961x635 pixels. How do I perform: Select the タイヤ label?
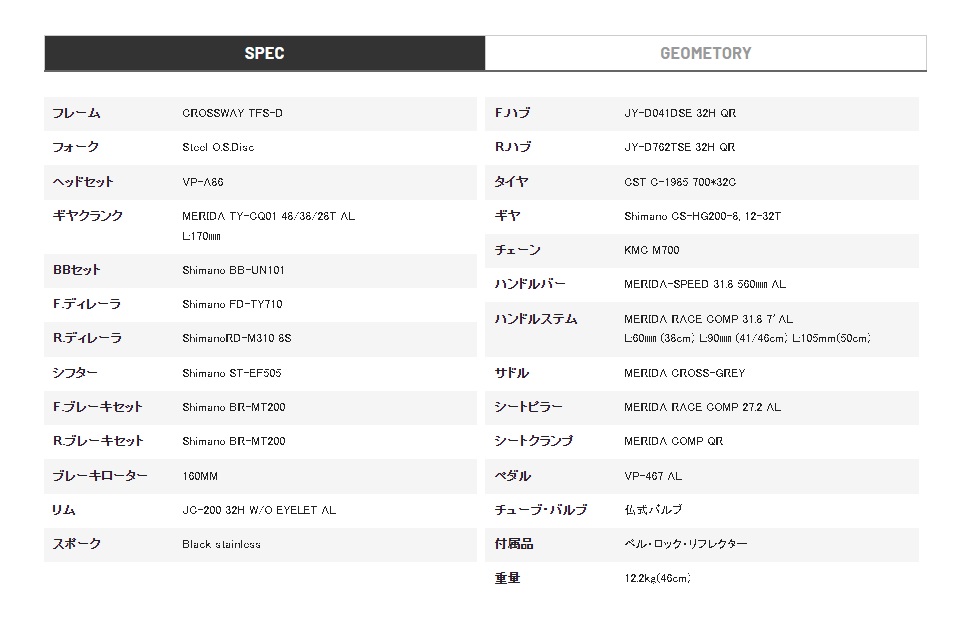[511, 182]
